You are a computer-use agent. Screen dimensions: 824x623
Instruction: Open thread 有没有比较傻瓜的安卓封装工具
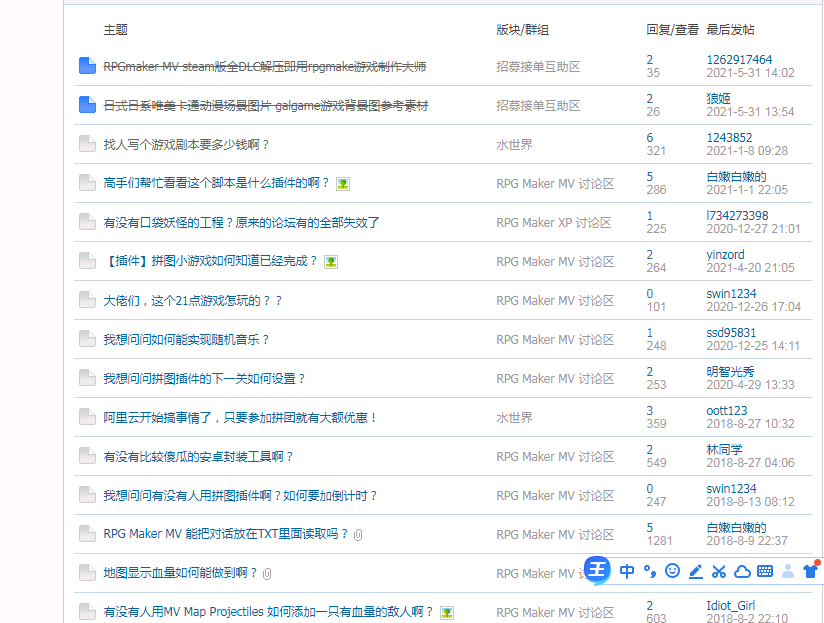198,456
